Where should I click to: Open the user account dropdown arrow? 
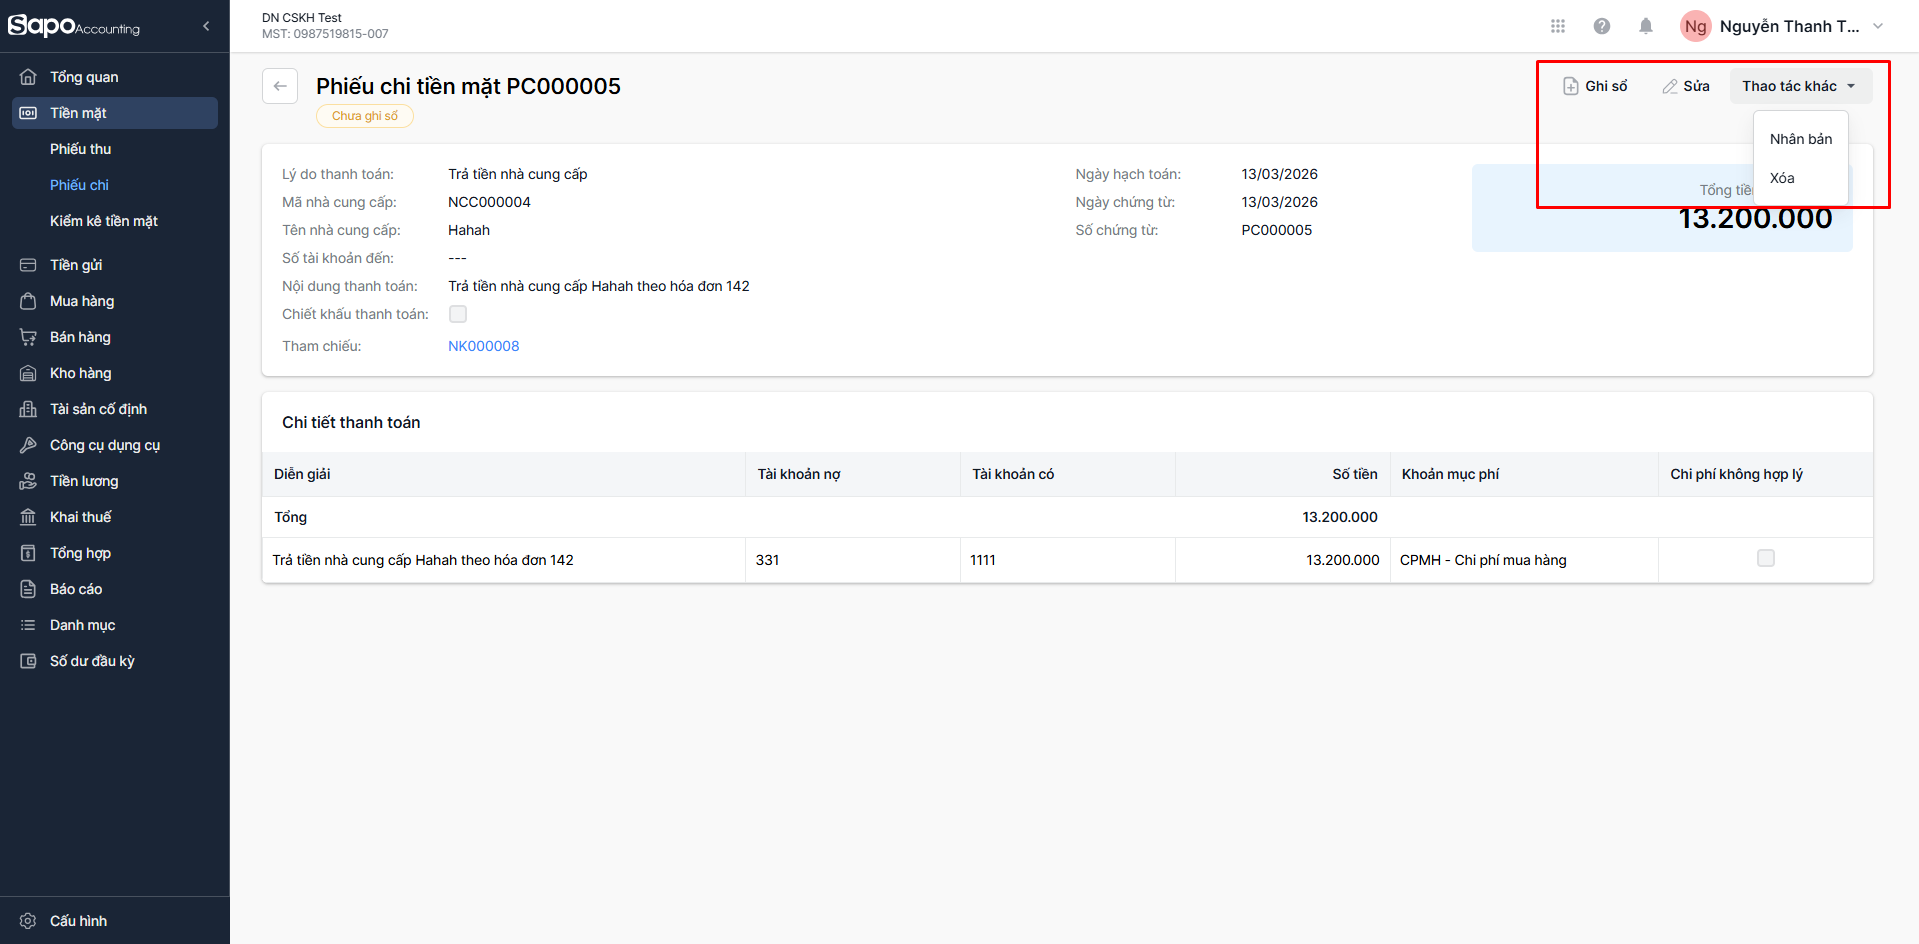coord(1878,26)
